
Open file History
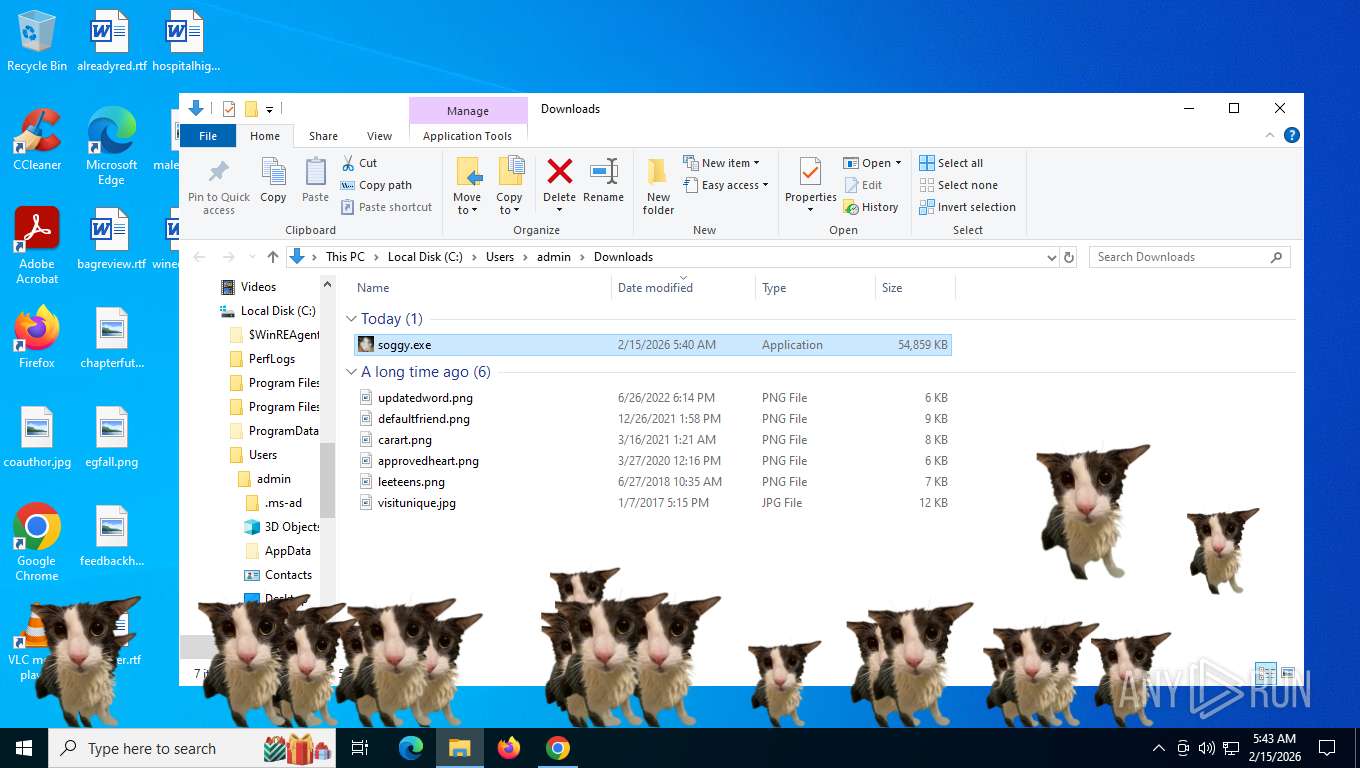coord(871,207)
